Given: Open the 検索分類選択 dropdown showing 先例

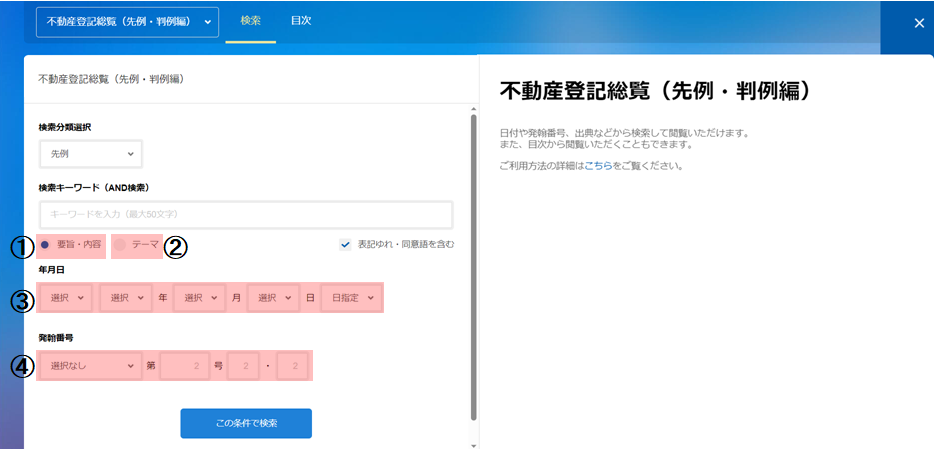Looking at the screenshot, I should click(91, 154).
